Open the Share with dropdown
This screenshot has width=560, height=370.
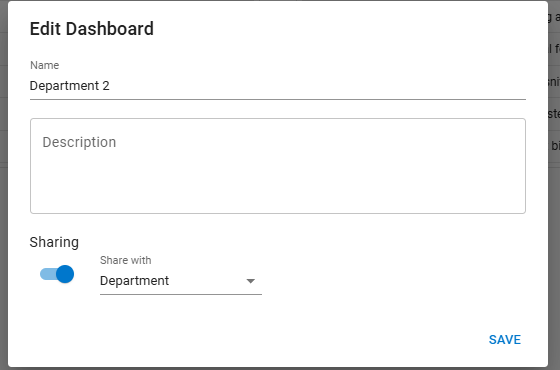click(181, 281)
